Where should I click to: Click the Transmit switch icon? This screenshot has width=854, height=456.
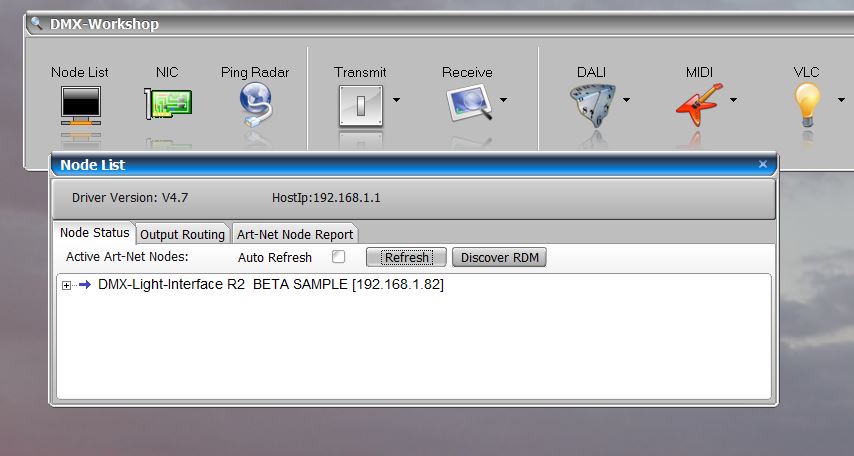click(360, 103)
